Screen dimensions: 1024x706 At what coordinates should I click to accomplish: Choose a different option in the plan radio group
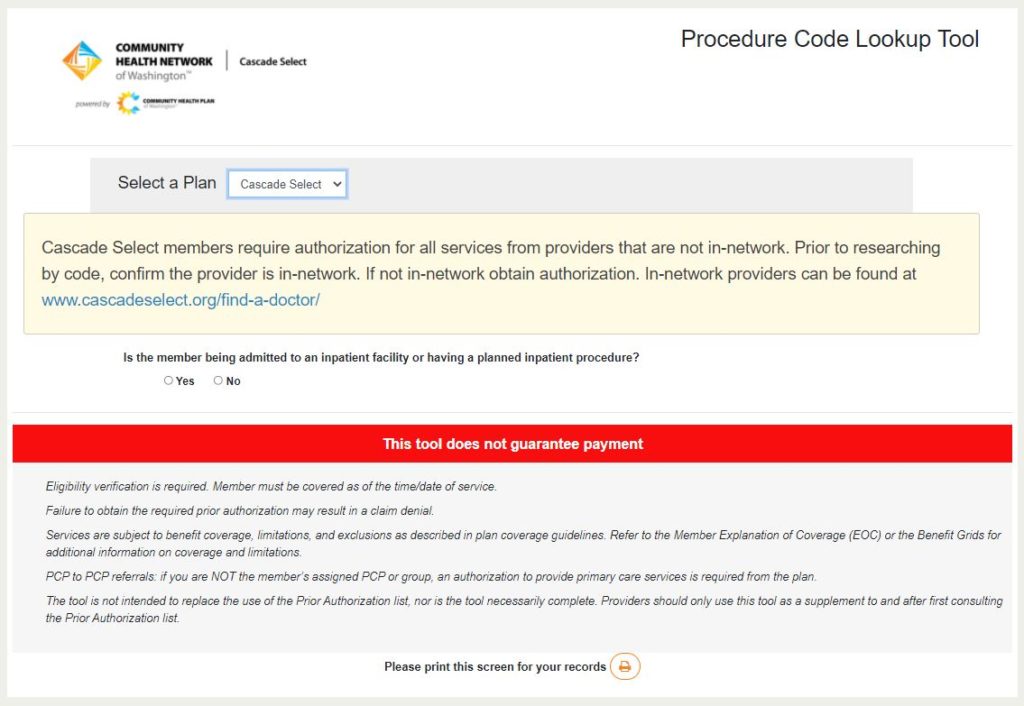click(x=287, y=184)
